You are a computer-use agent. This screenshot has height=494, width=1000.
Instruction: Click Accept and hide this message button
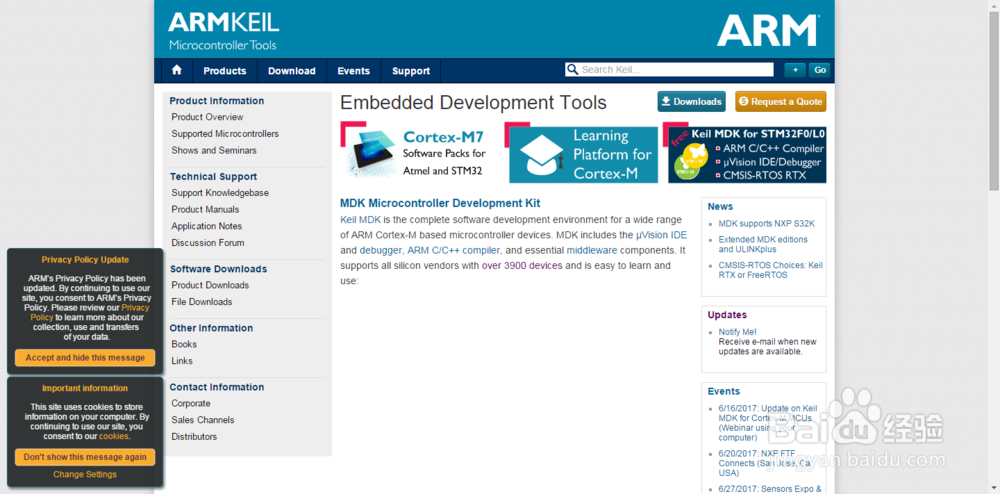tap(85, 358)
